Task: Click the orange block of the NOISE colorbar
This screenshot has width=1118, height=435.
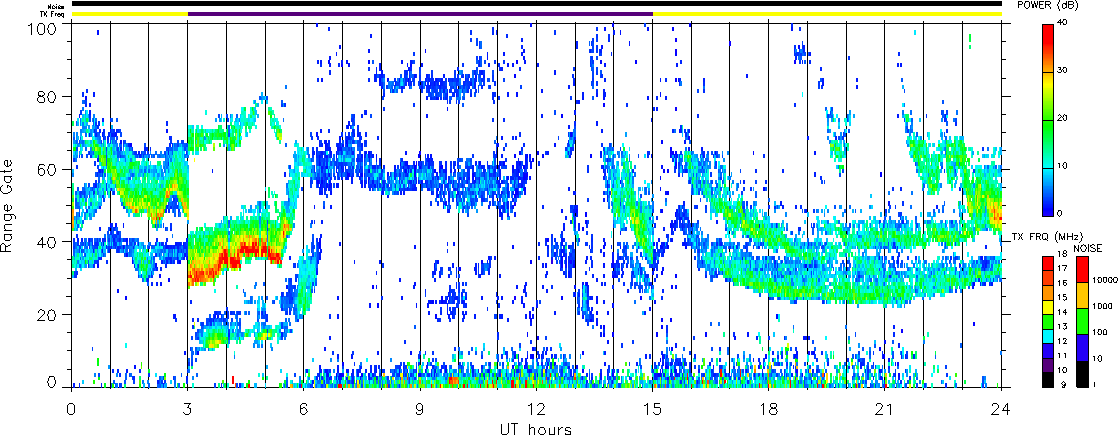Action: pos(1083,295)
